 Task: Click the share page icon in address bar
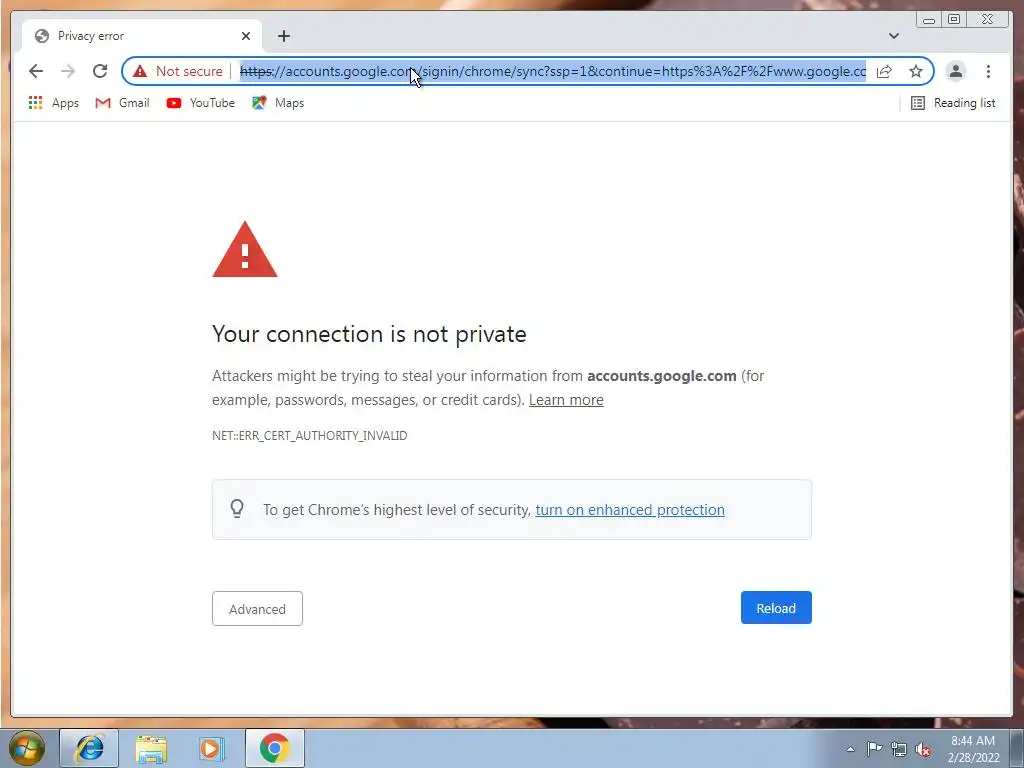(x=884, y=71)
